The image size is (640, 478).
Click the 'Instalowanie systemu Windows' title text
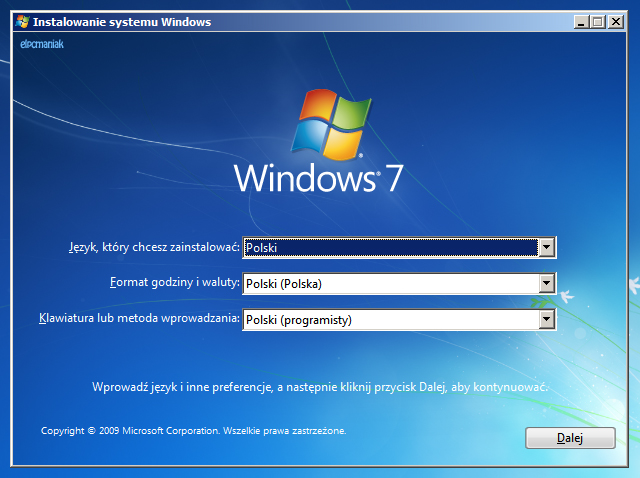pyautogui.click(x=122, y=21)
